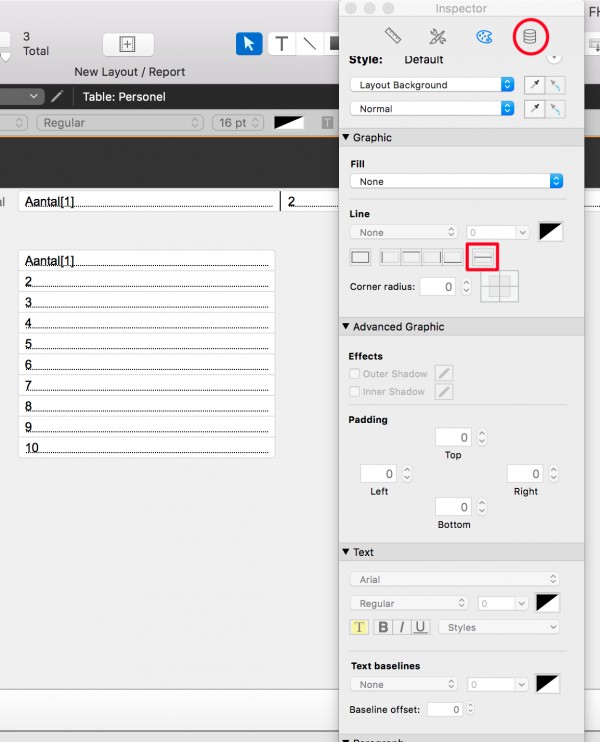Click the pencil Edit Layout icon
The image size is (600, 742).
pyautogui.click(x=57, y=97)
